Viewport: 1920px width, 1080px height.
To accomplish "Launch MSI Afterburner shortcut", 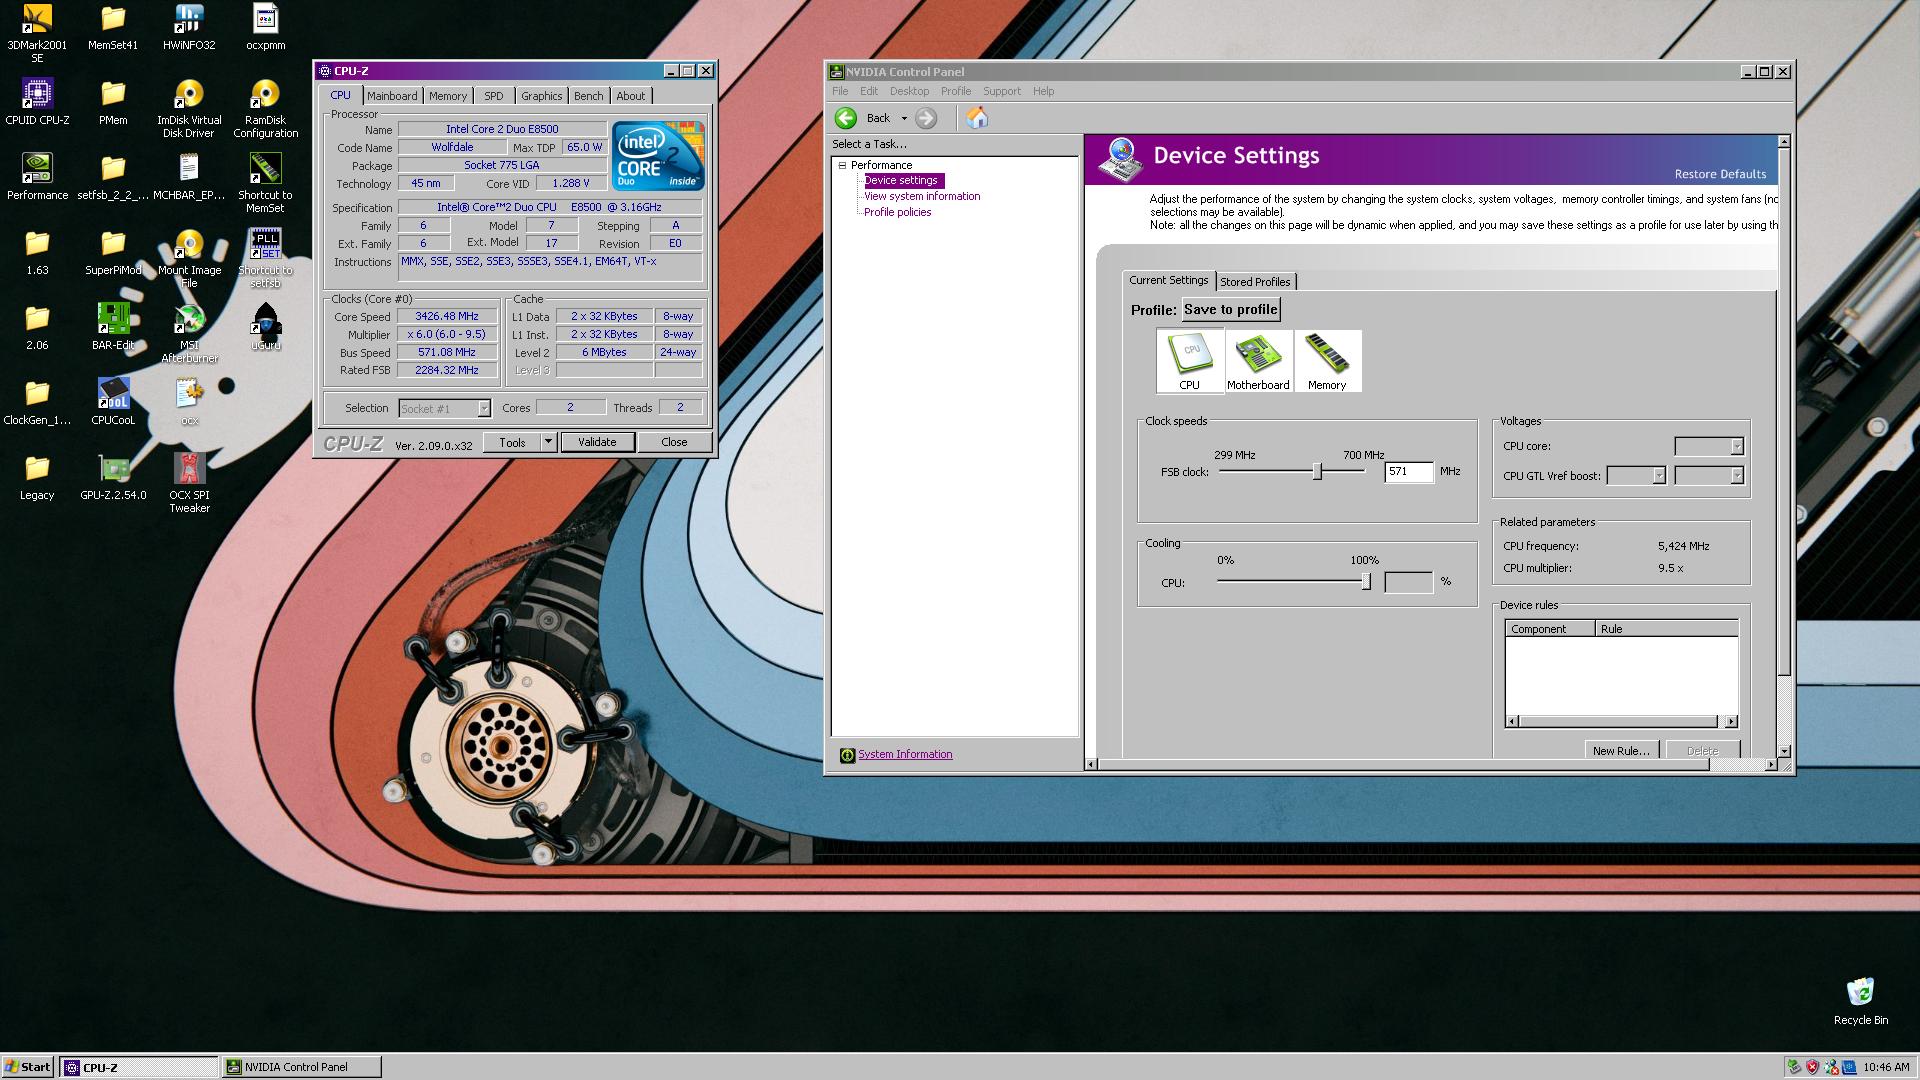I will point(189,333).
